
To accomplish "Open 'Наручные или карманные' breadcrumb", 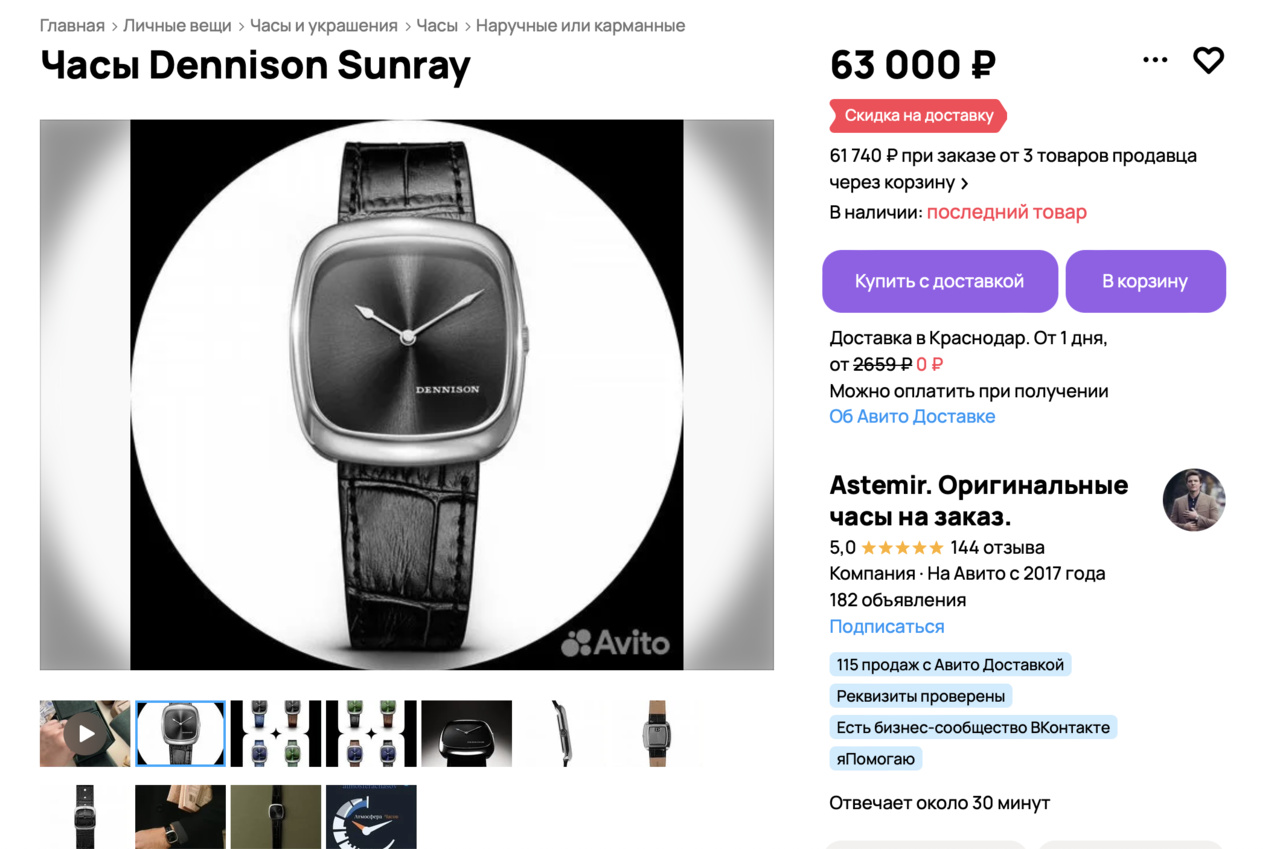I will 580,25.
